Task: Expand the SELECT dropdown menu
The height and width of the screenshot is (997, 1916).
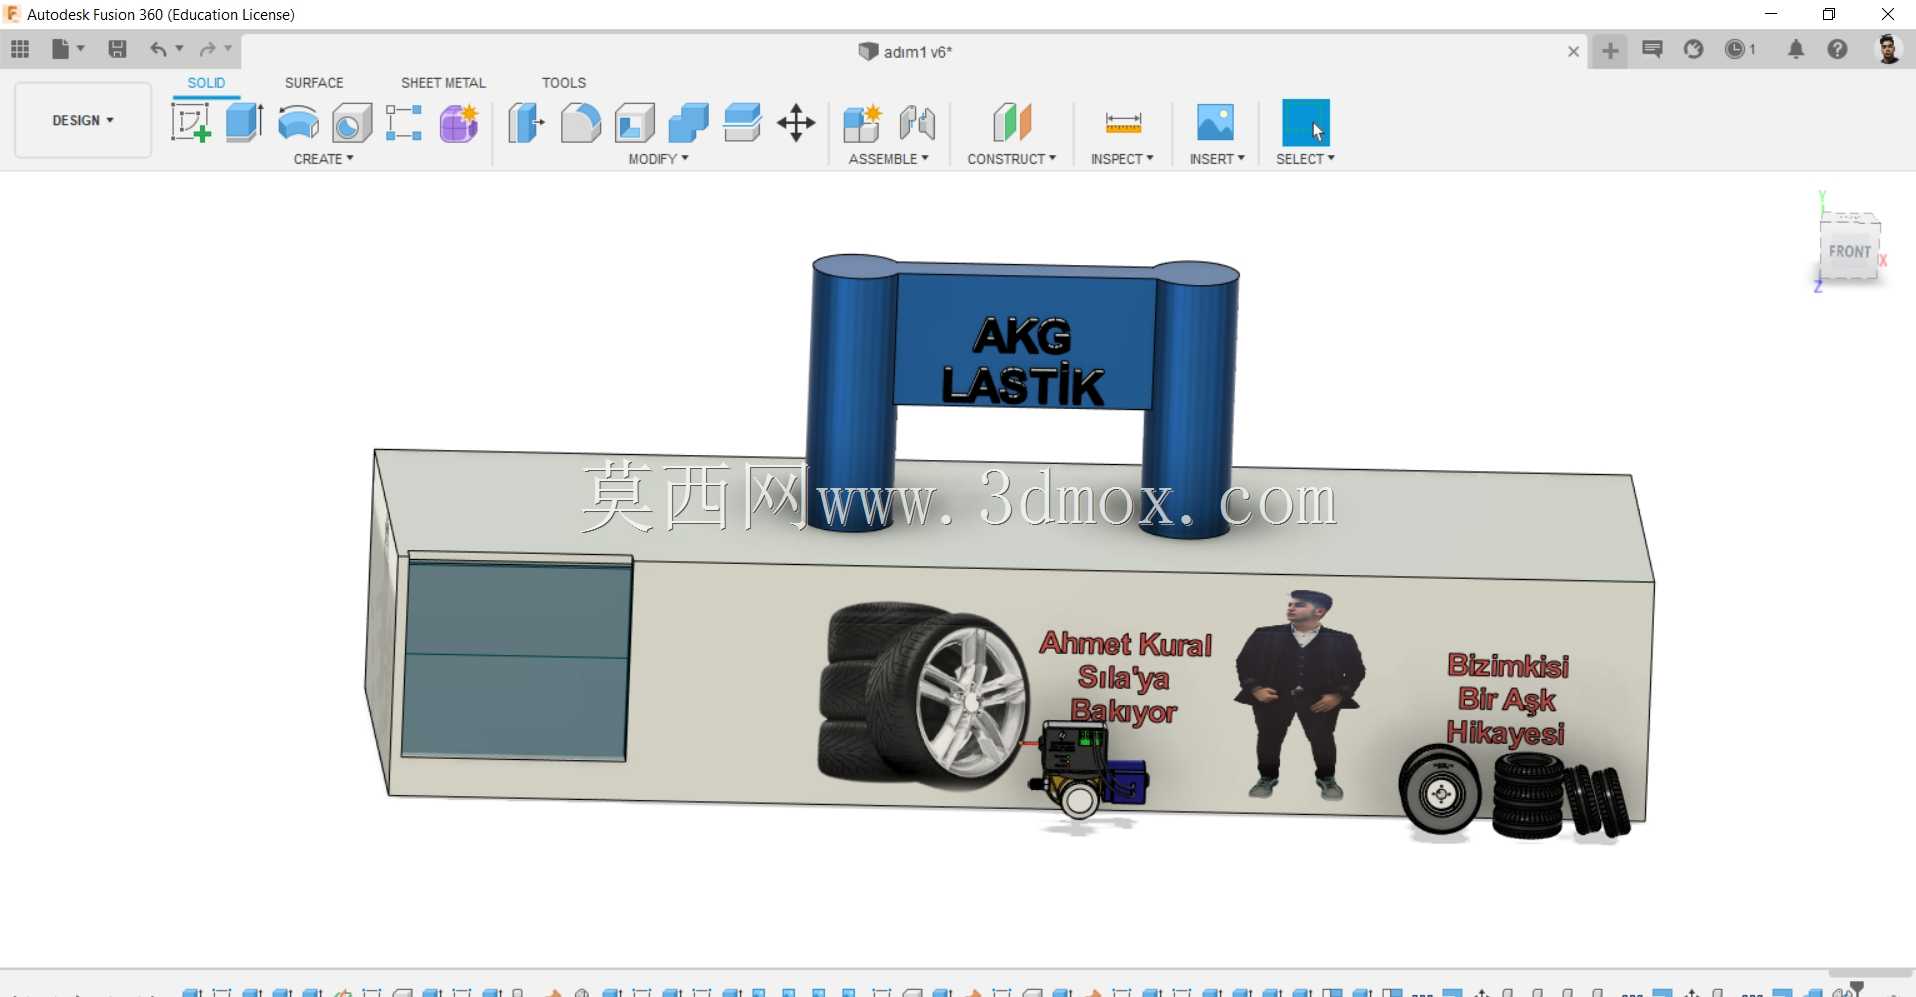Action: click(1306, 159)
